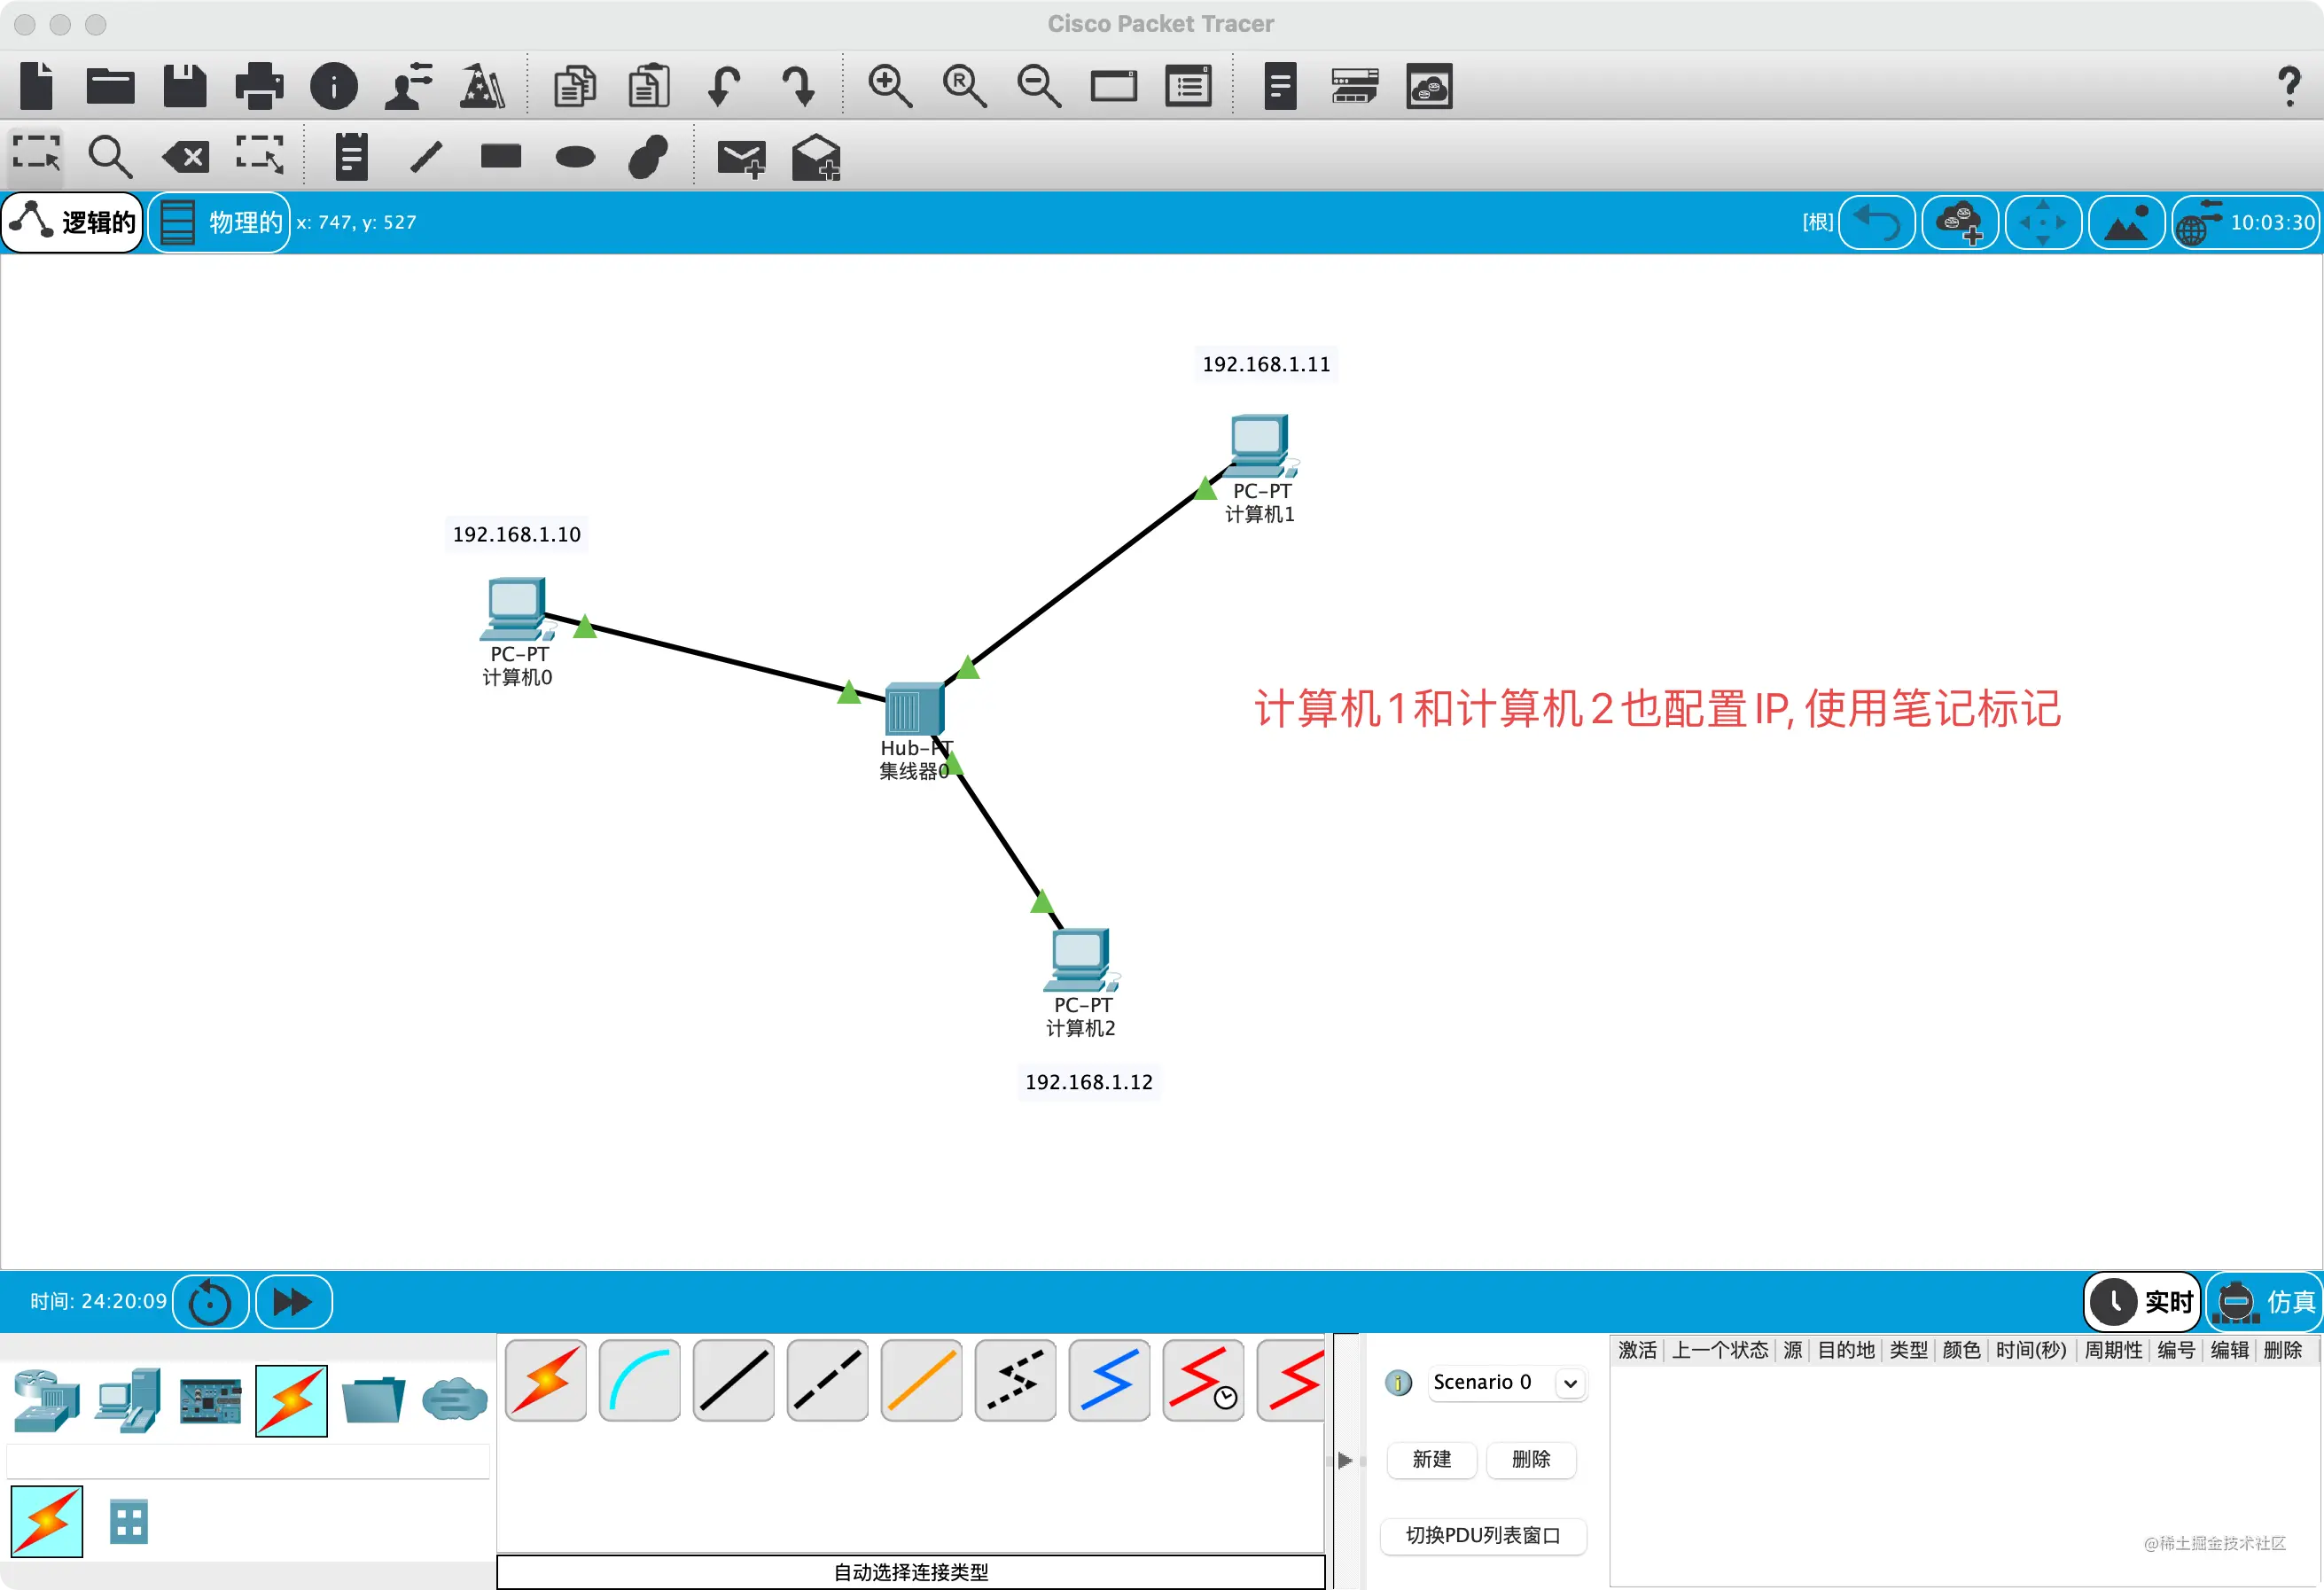Screen dimensions: 2324x1590
Task: Click the toggle PDU list window button
Action: pyautogui.click(x=1483, y=1535)
